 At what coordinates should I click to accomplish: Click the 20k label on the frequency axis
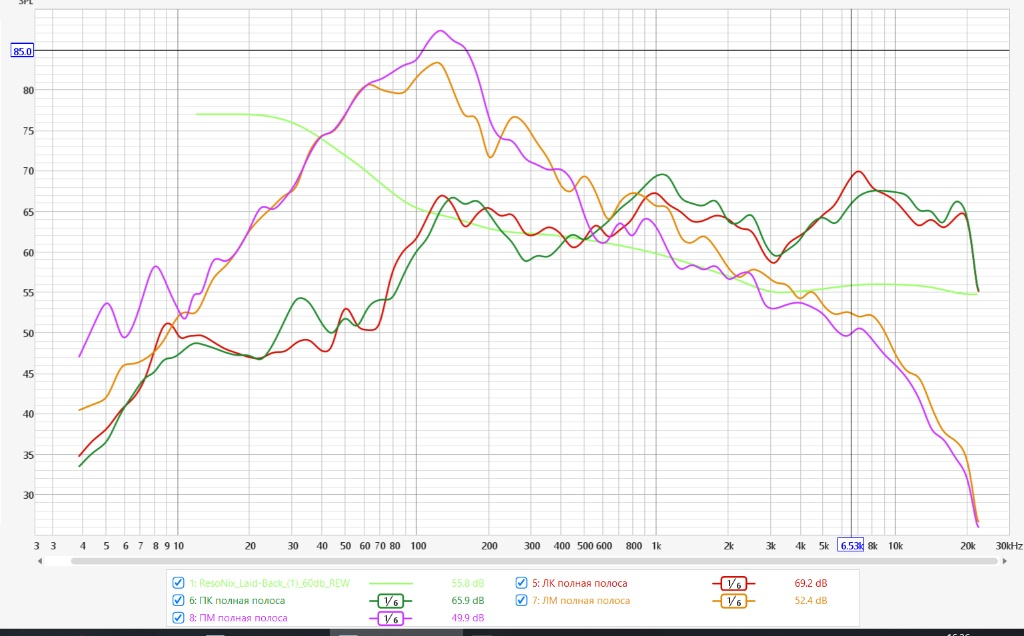(967, 546)
